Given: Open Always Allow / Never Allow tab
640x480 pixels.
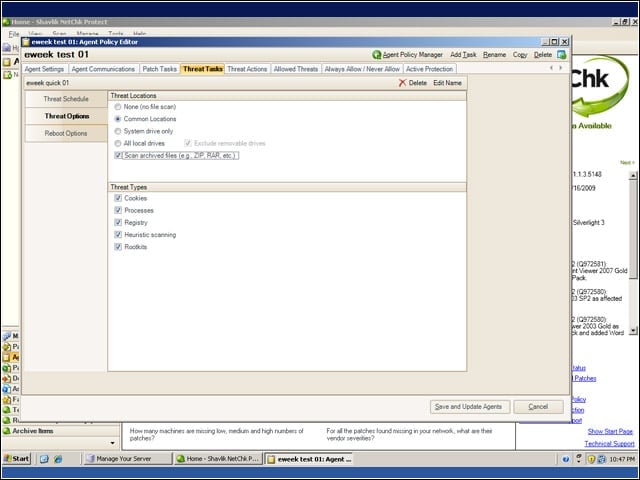Looking at the screenshot, I should (x=362, y=69).
